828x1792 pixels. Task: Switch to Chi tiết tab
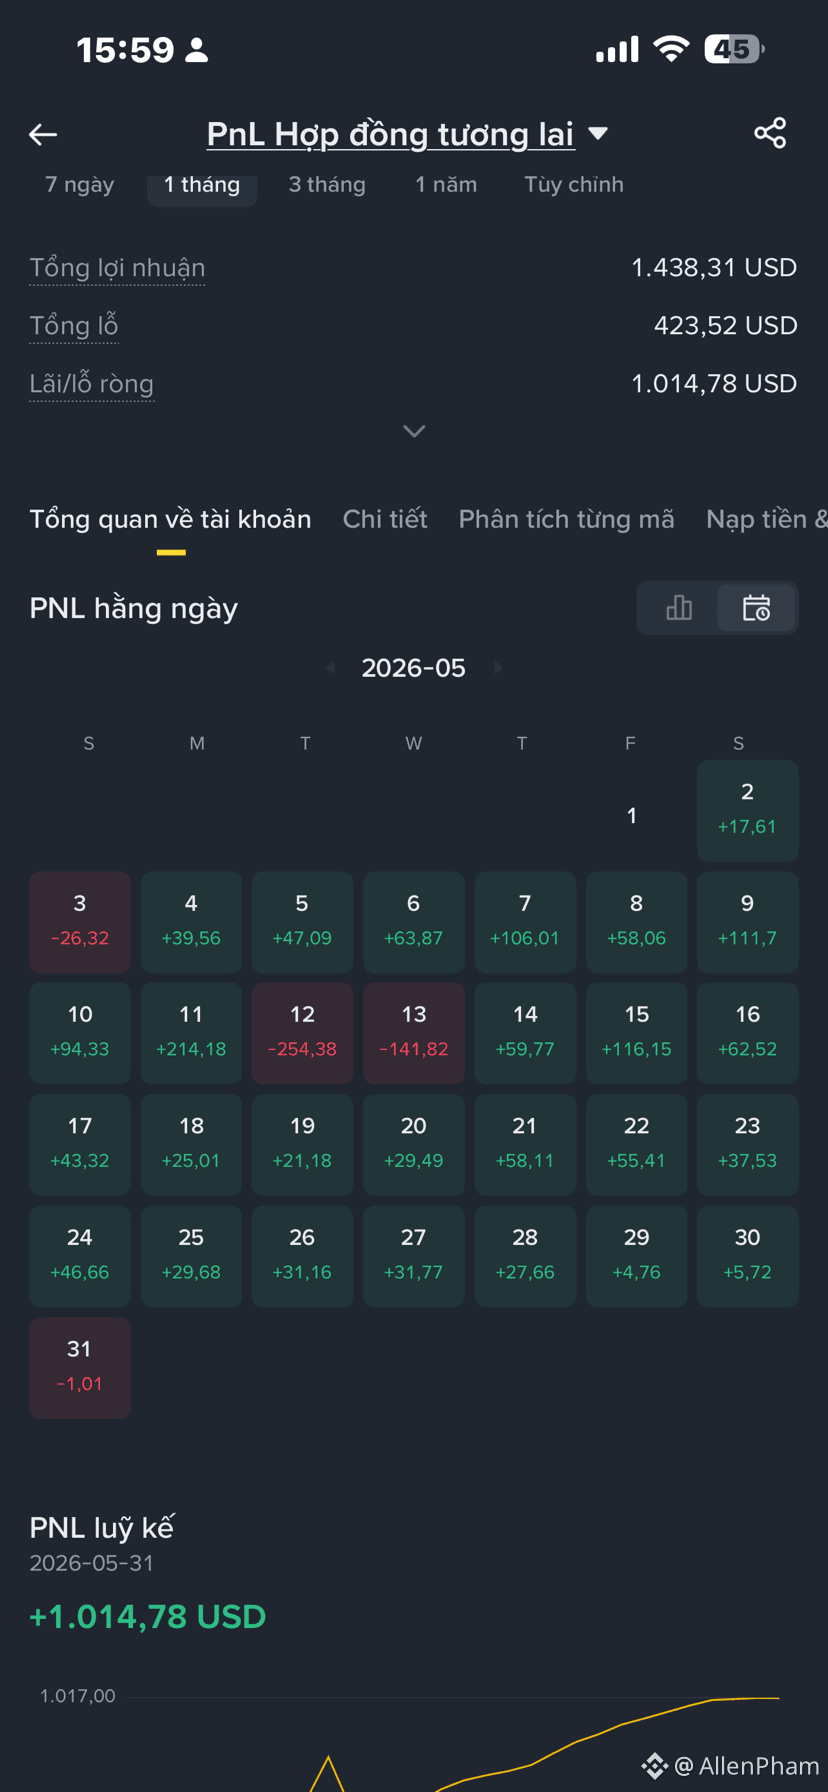tap(385, 519)
